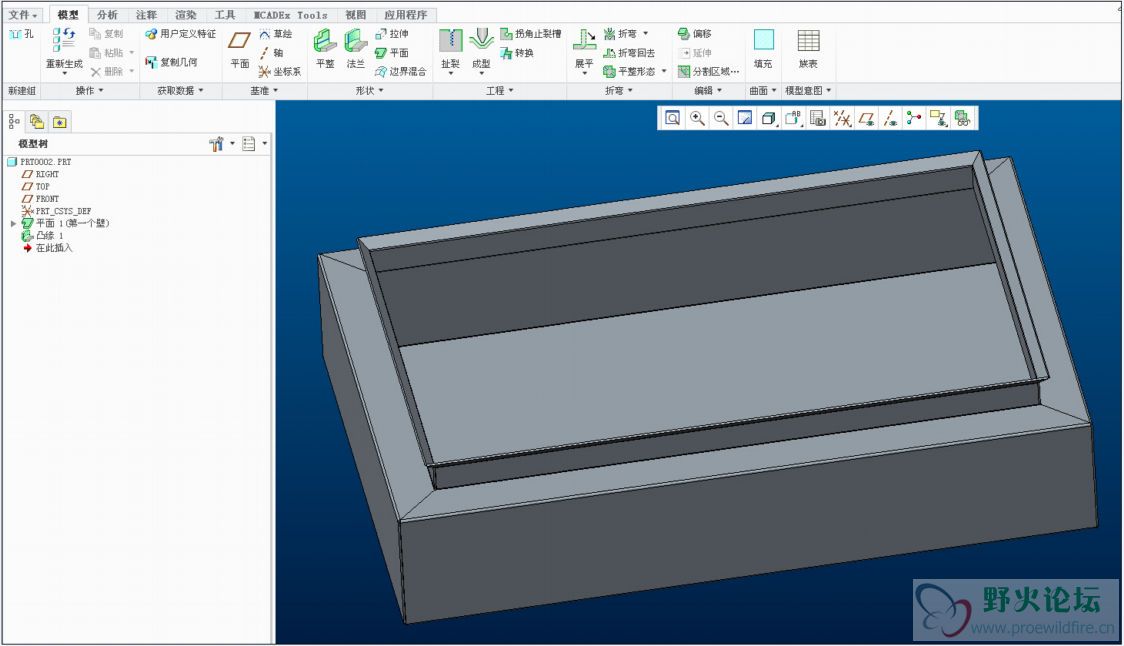Open the 工程 group dropdown

500,90
